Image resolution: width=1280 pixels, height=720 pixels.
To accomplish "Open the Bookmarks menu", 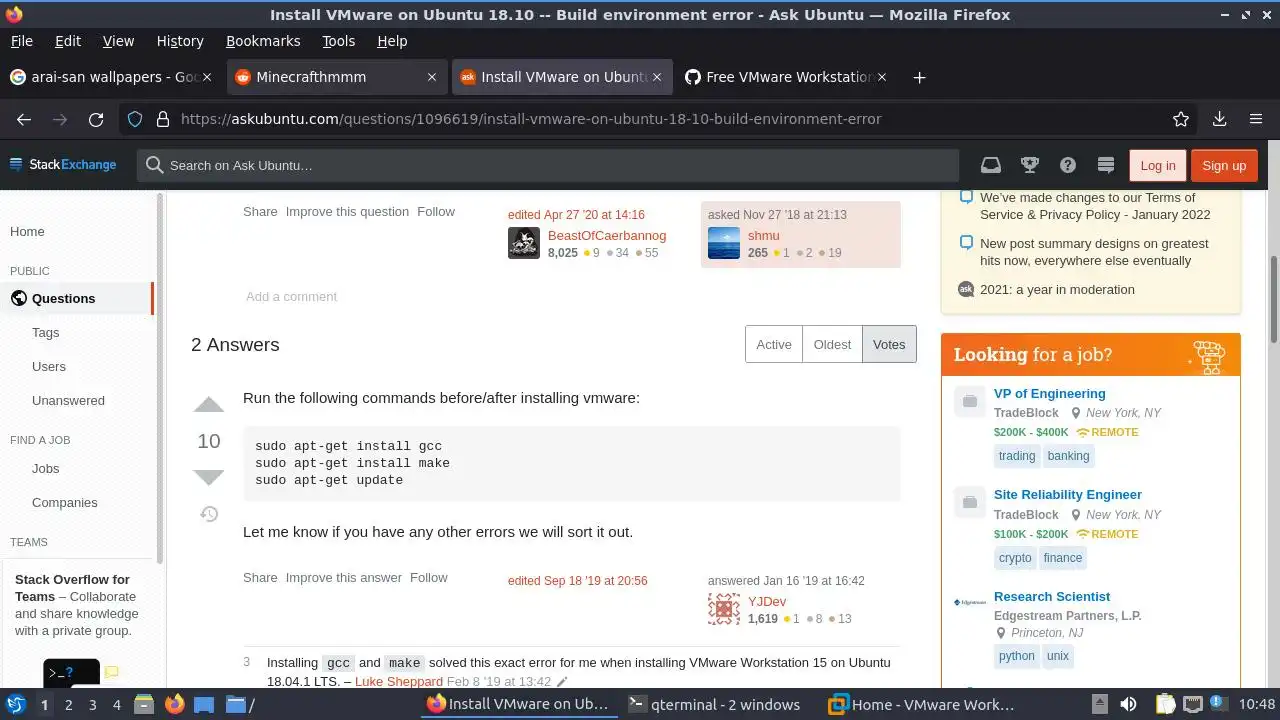I will tap(263, 41).
